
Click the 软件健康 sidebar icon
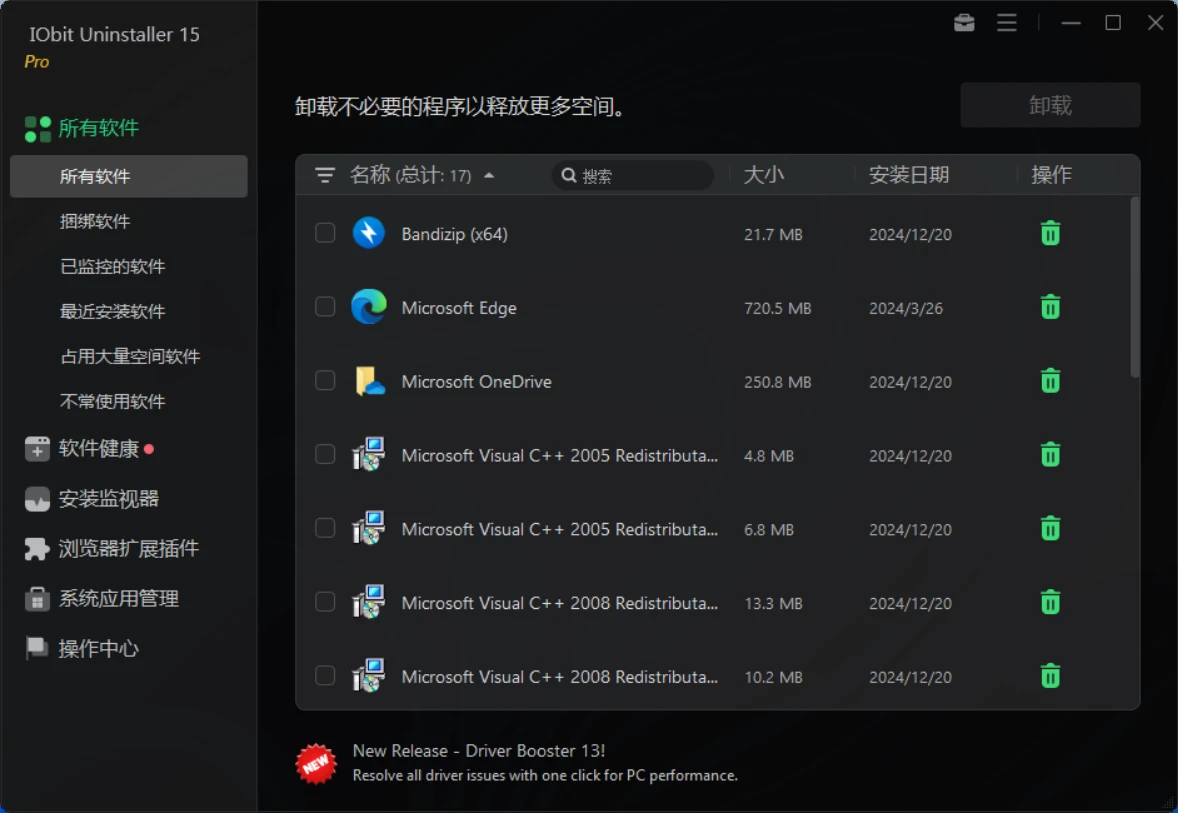[37, 449]
